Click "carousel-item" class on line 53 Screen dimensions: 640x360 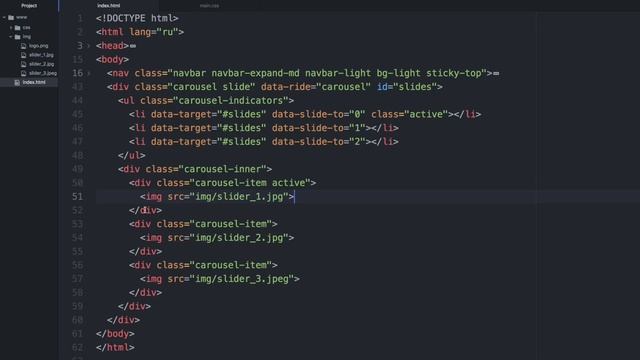231,224
